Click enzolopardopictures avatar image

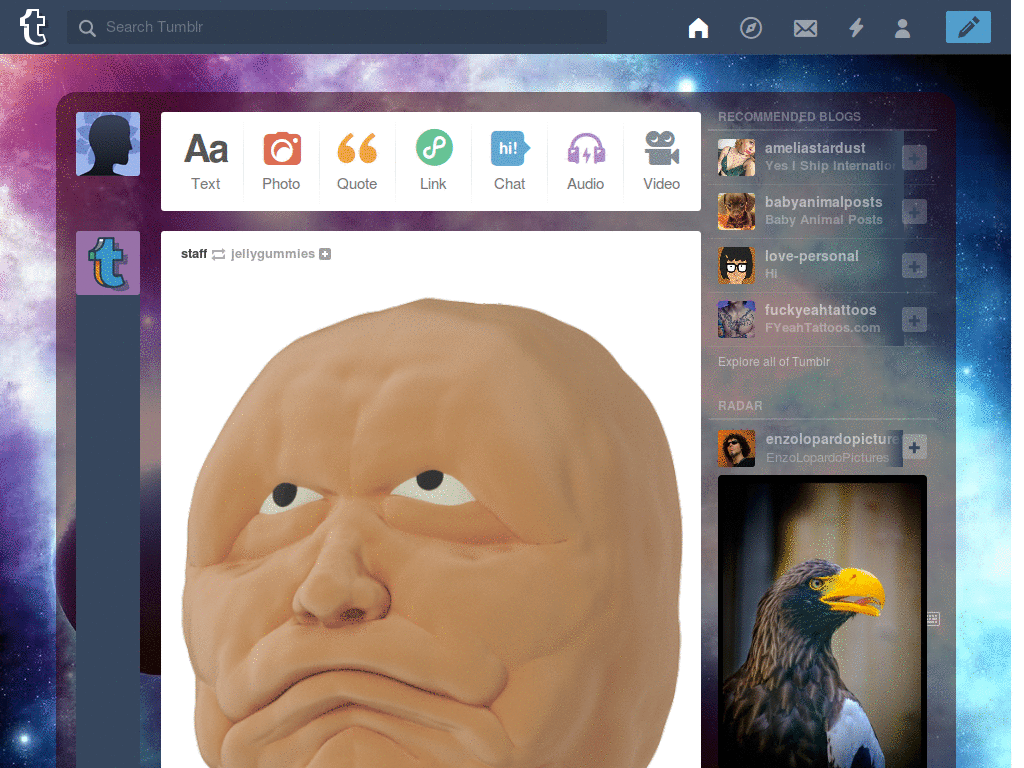point(736,448)
